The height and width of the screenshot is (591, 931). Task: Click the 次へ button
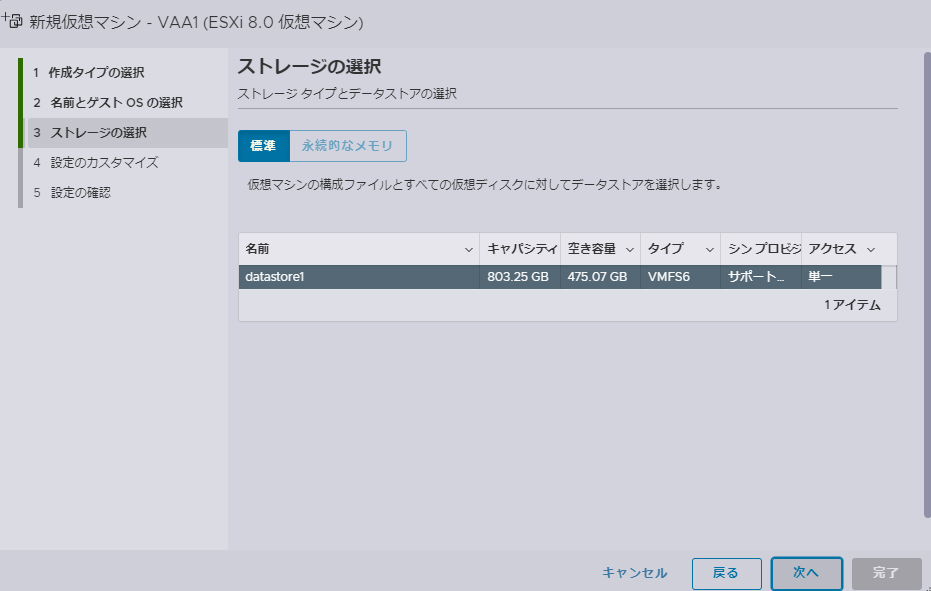click(806, 573)
